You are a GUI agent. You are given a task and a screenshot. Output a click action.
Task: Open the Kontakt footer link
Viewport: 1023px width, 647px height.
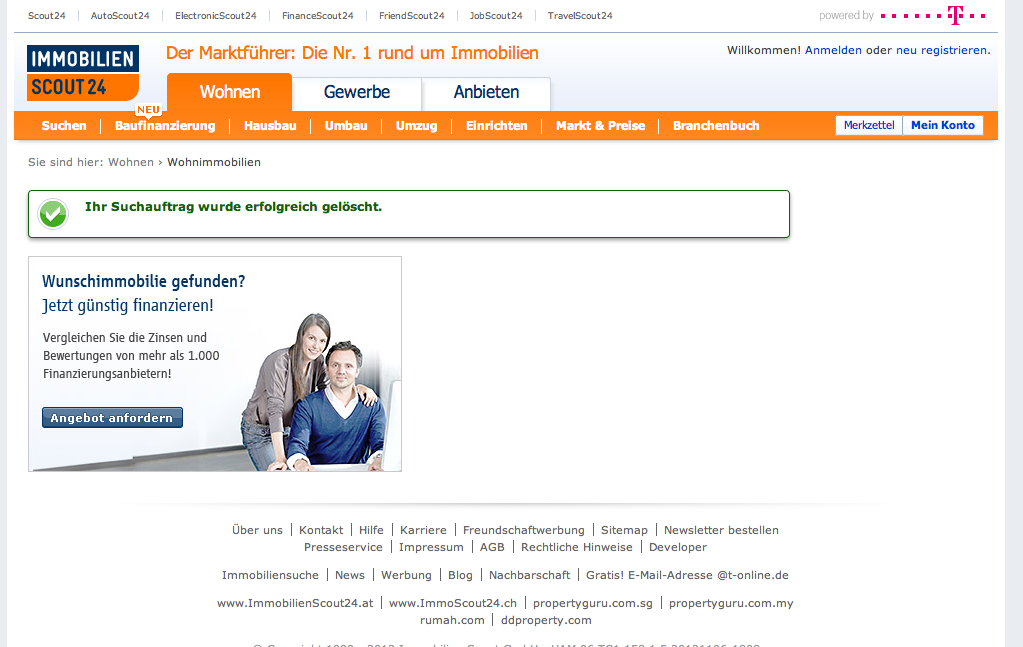[321, 530]
